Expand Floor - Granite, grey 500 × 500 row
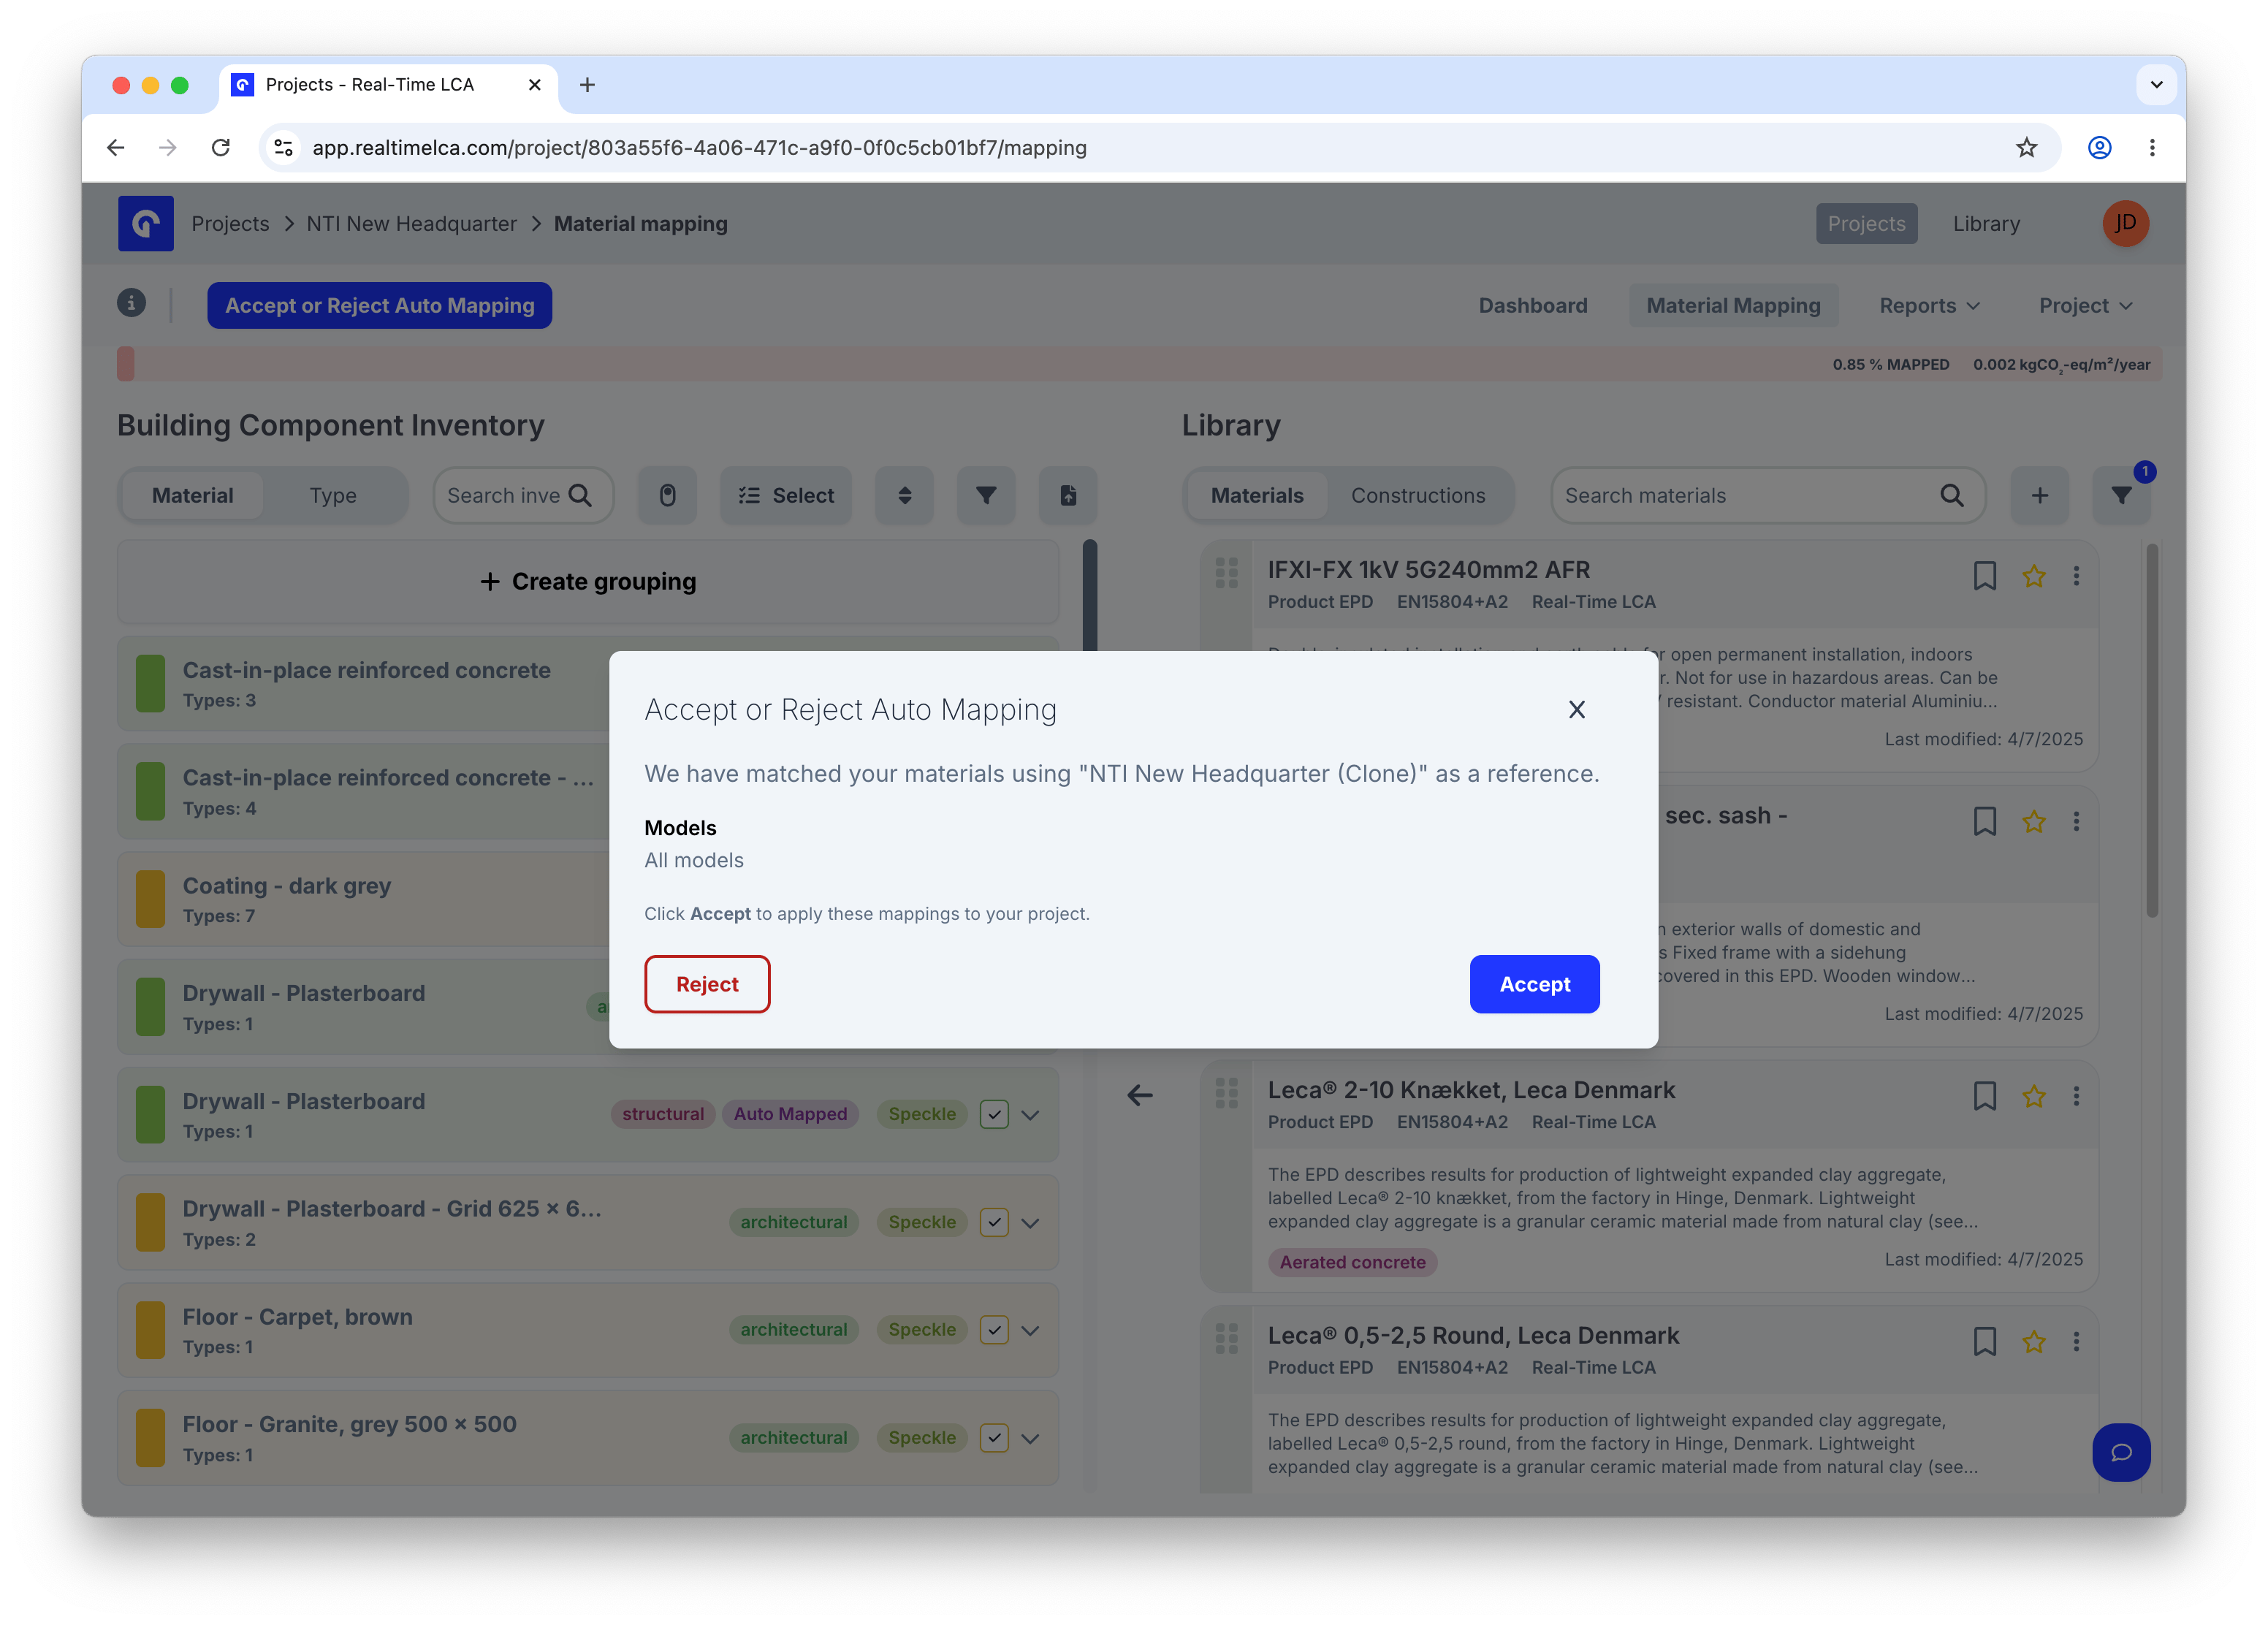Image resolution: width=2268 pixels, height=1625 pixels. pyautogui.click(x=1030, y=1438)
